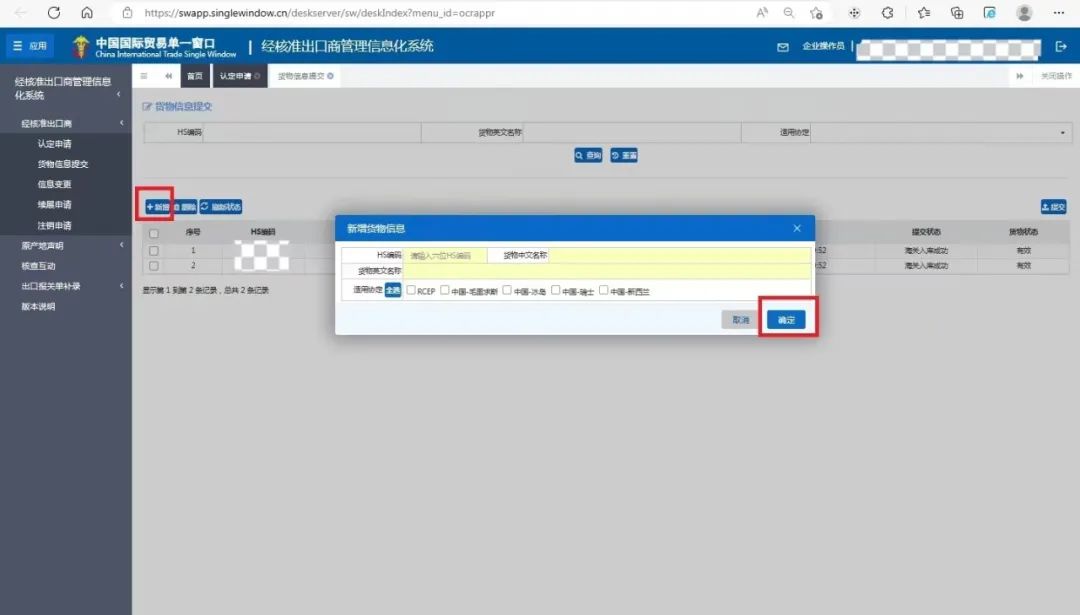Click the double-right arrow tab scroll icon
The height and width of the screenshot is (615, 1080).
(1020, 76)
